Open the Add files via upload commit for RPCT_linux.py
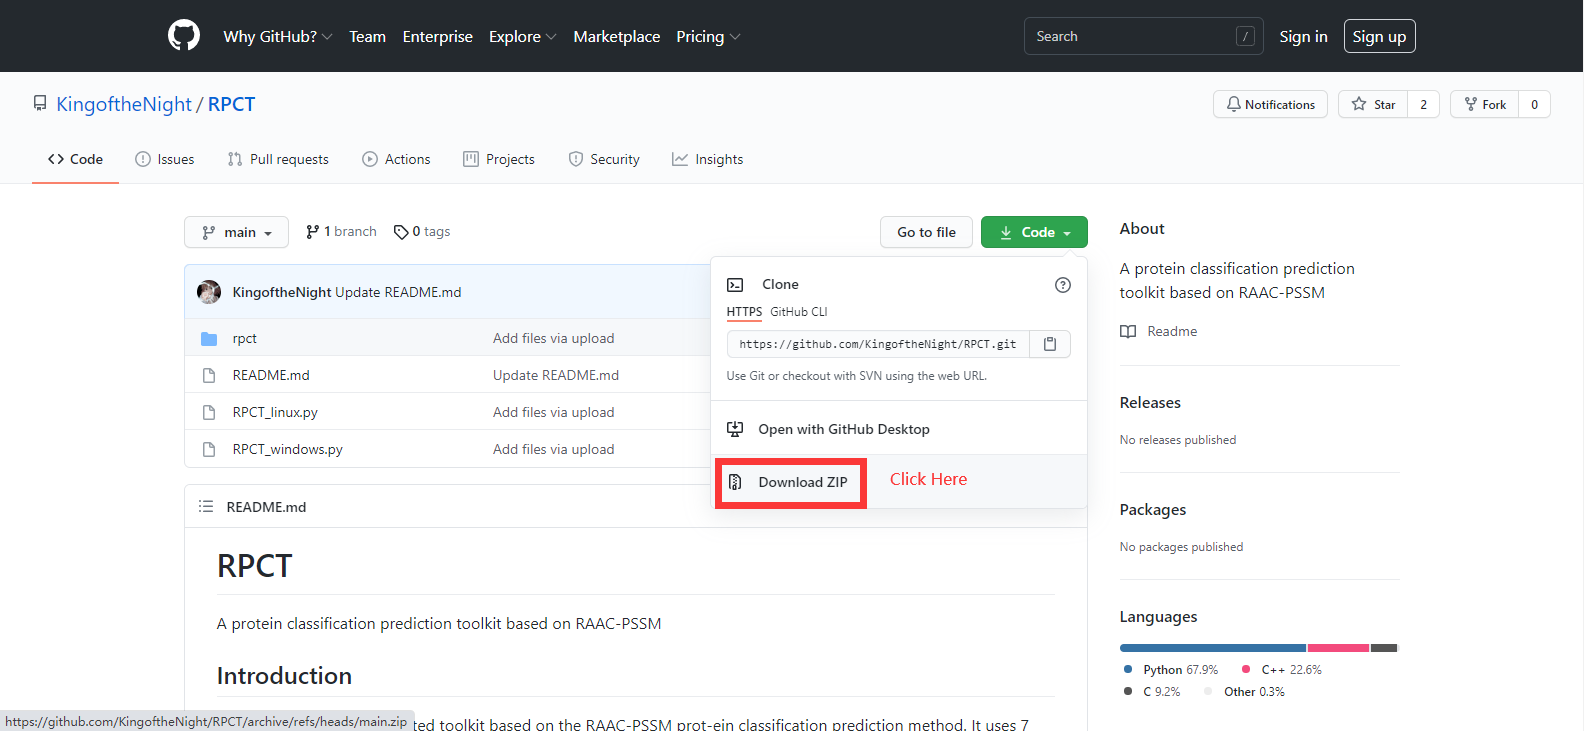 tap(553, 412)
